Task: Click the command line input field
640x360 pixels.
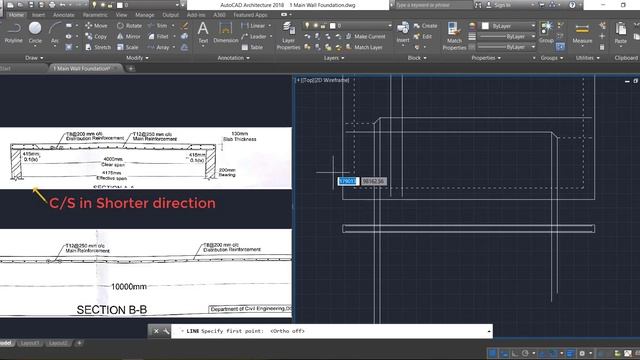Action: point(331,331)
